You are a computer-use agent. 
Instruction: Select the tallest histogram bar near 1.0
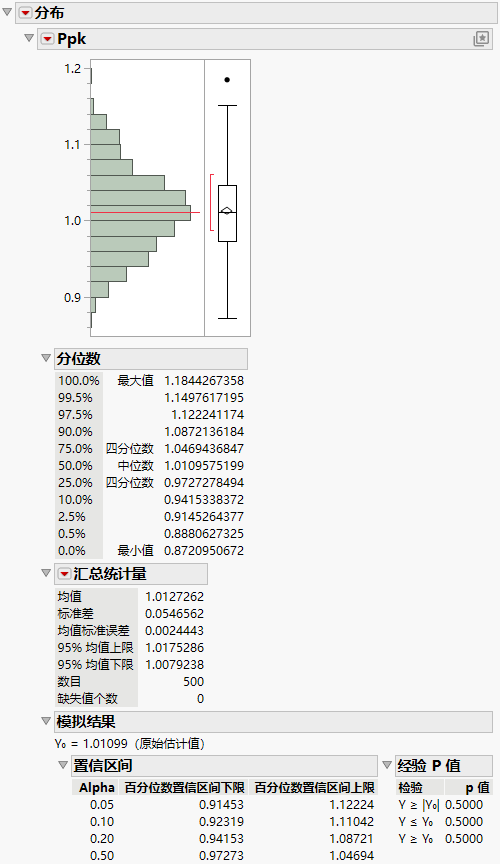click(141, 213)
